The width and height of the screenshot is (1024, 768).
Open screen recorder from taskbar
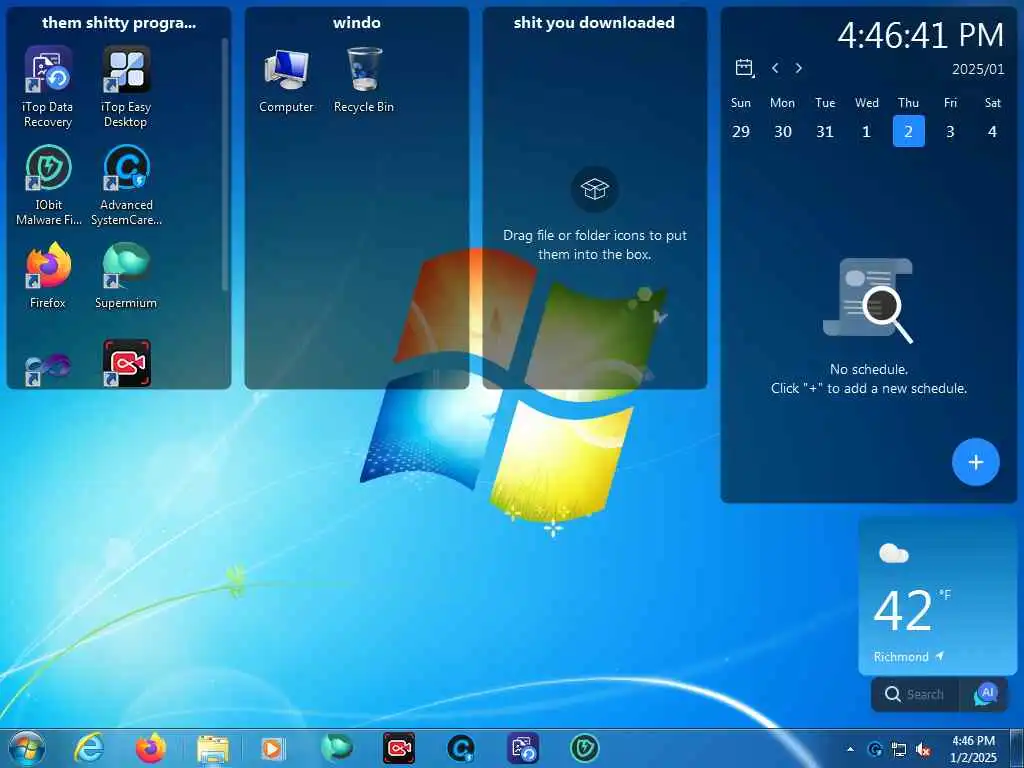(x=398, y=748)
